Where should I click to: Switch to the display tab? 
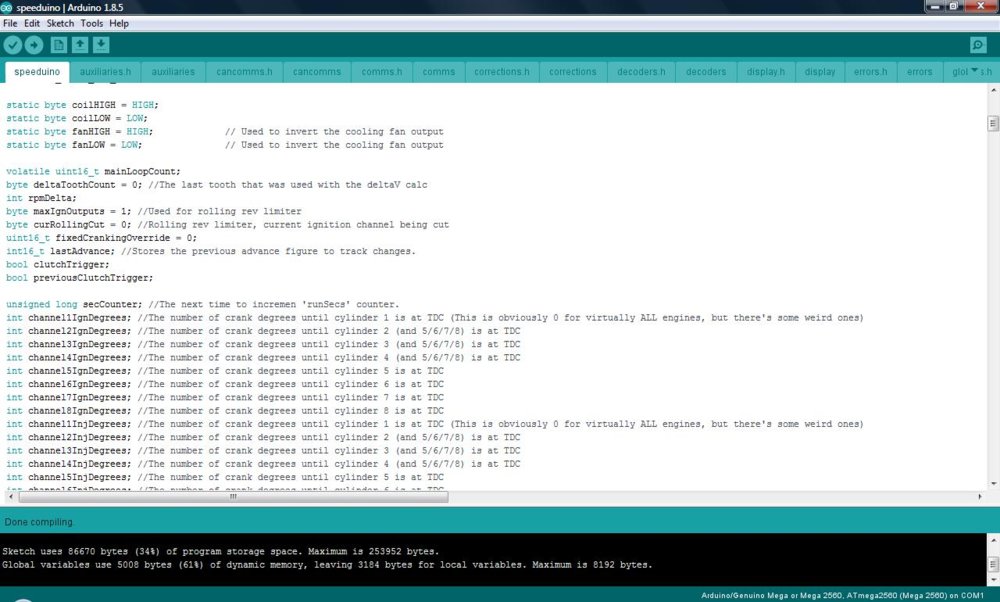(820, 71)
